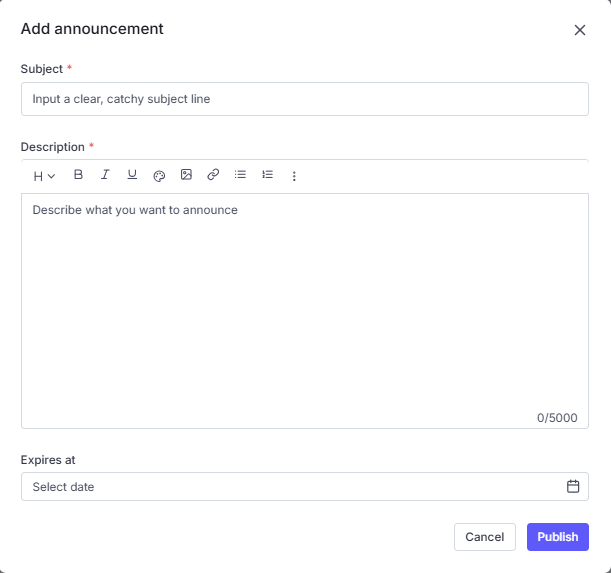Open the text color palette
The image size is (611, 573).
click(x=159, y=175)
